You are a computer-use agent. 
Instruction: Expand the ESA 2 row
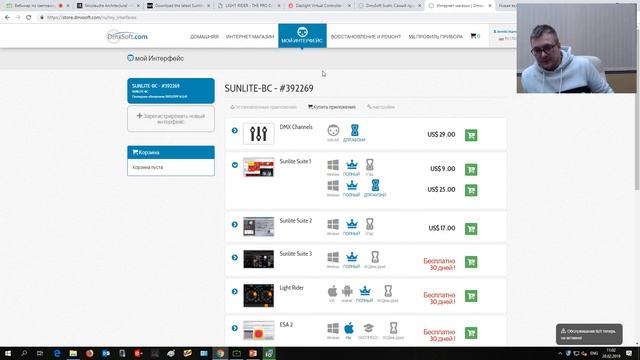pyautogui.click(x=235, y=328)
